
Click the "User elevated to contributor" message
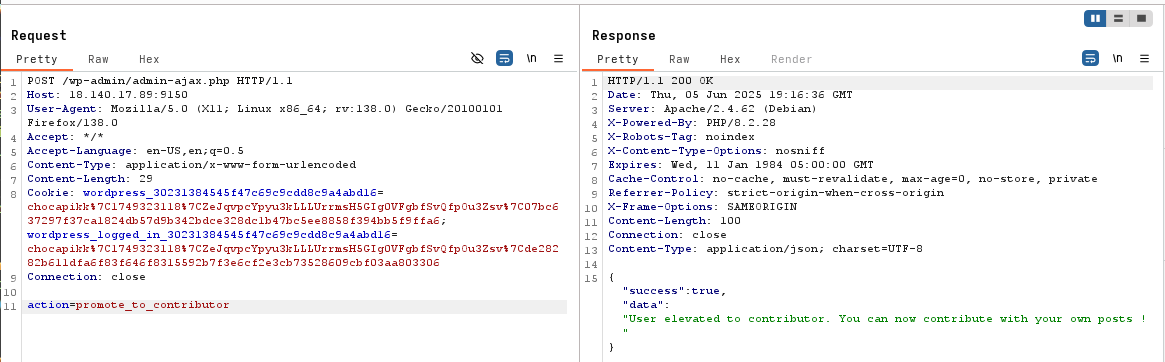coord(884,319)
